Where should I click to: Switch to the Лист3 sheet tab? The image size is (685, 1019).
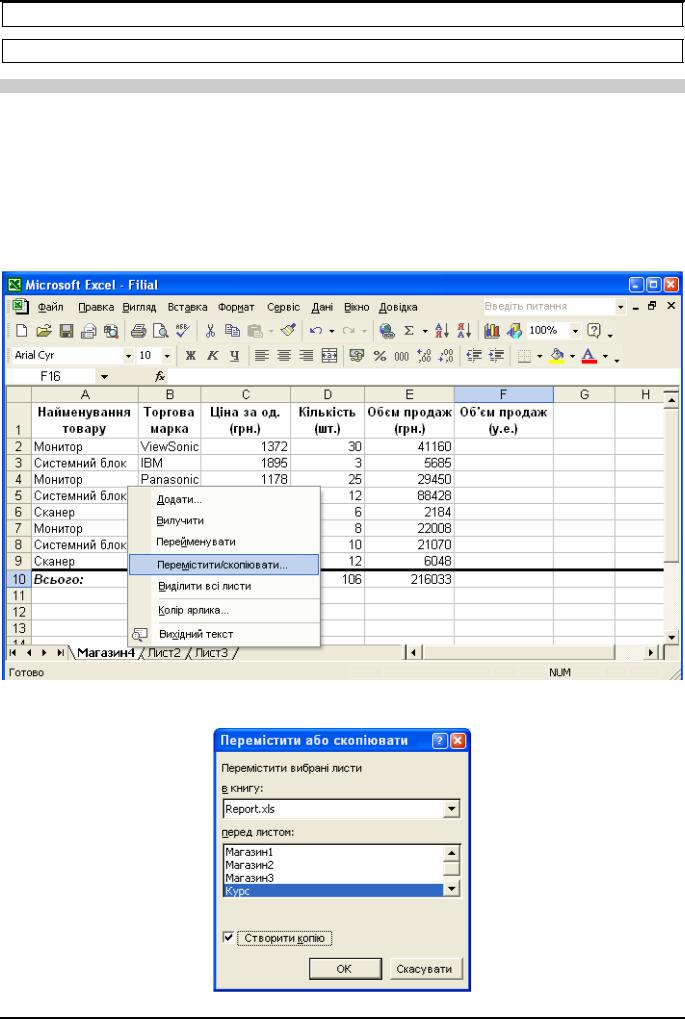pos(211,652)
